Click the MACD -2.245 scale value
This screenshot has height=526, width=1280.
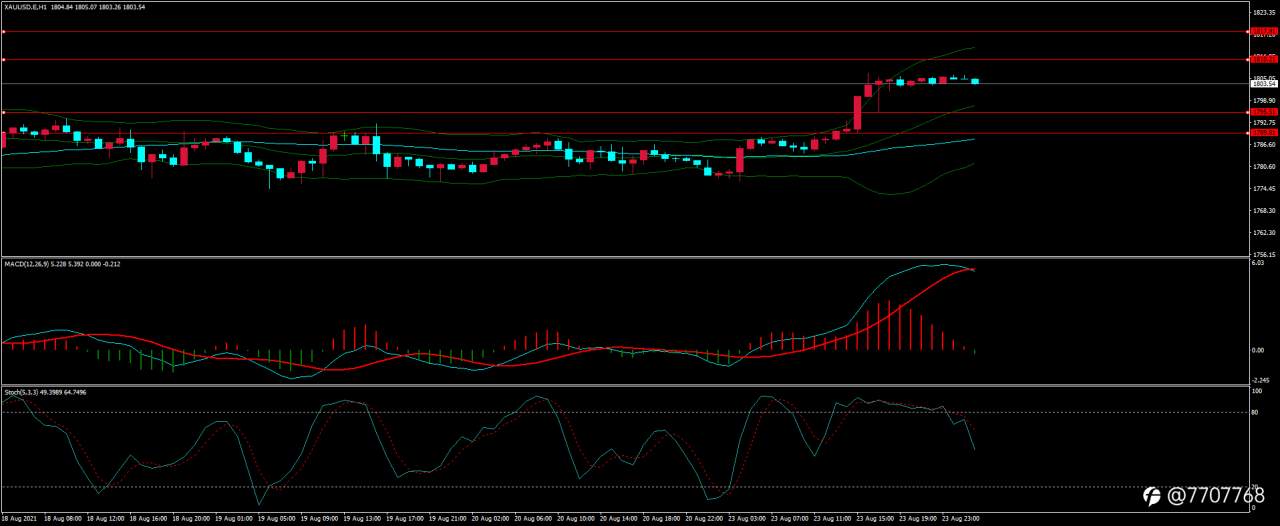1262,380
